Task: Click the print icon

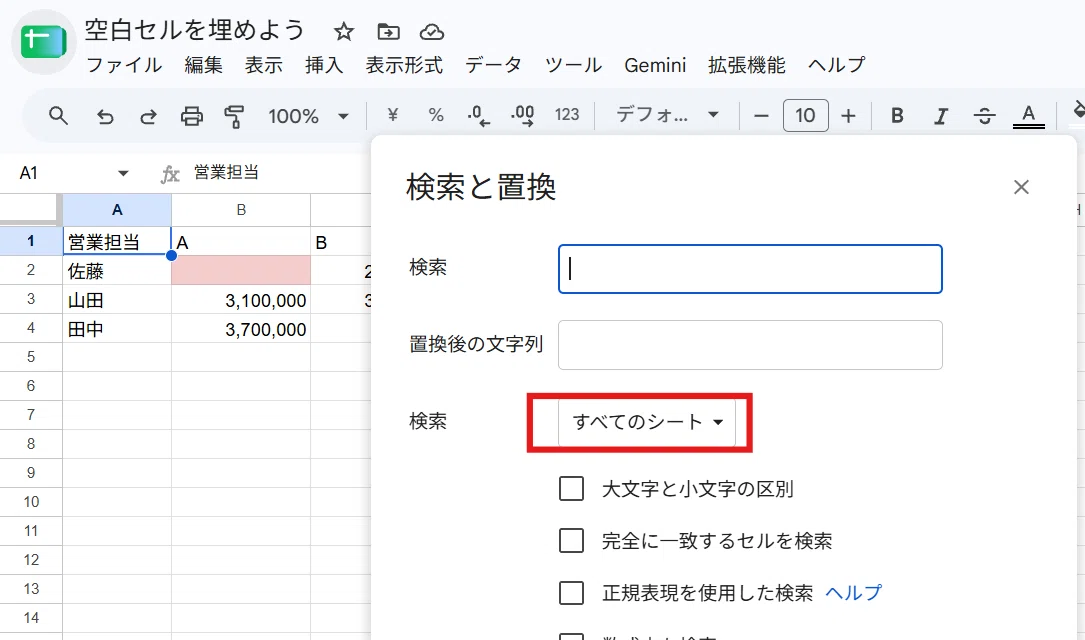Action: (x=192, y=116)
